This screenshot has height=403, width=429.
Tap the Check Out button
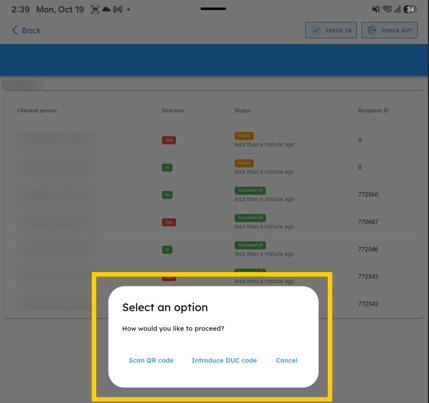pos(390,30)
